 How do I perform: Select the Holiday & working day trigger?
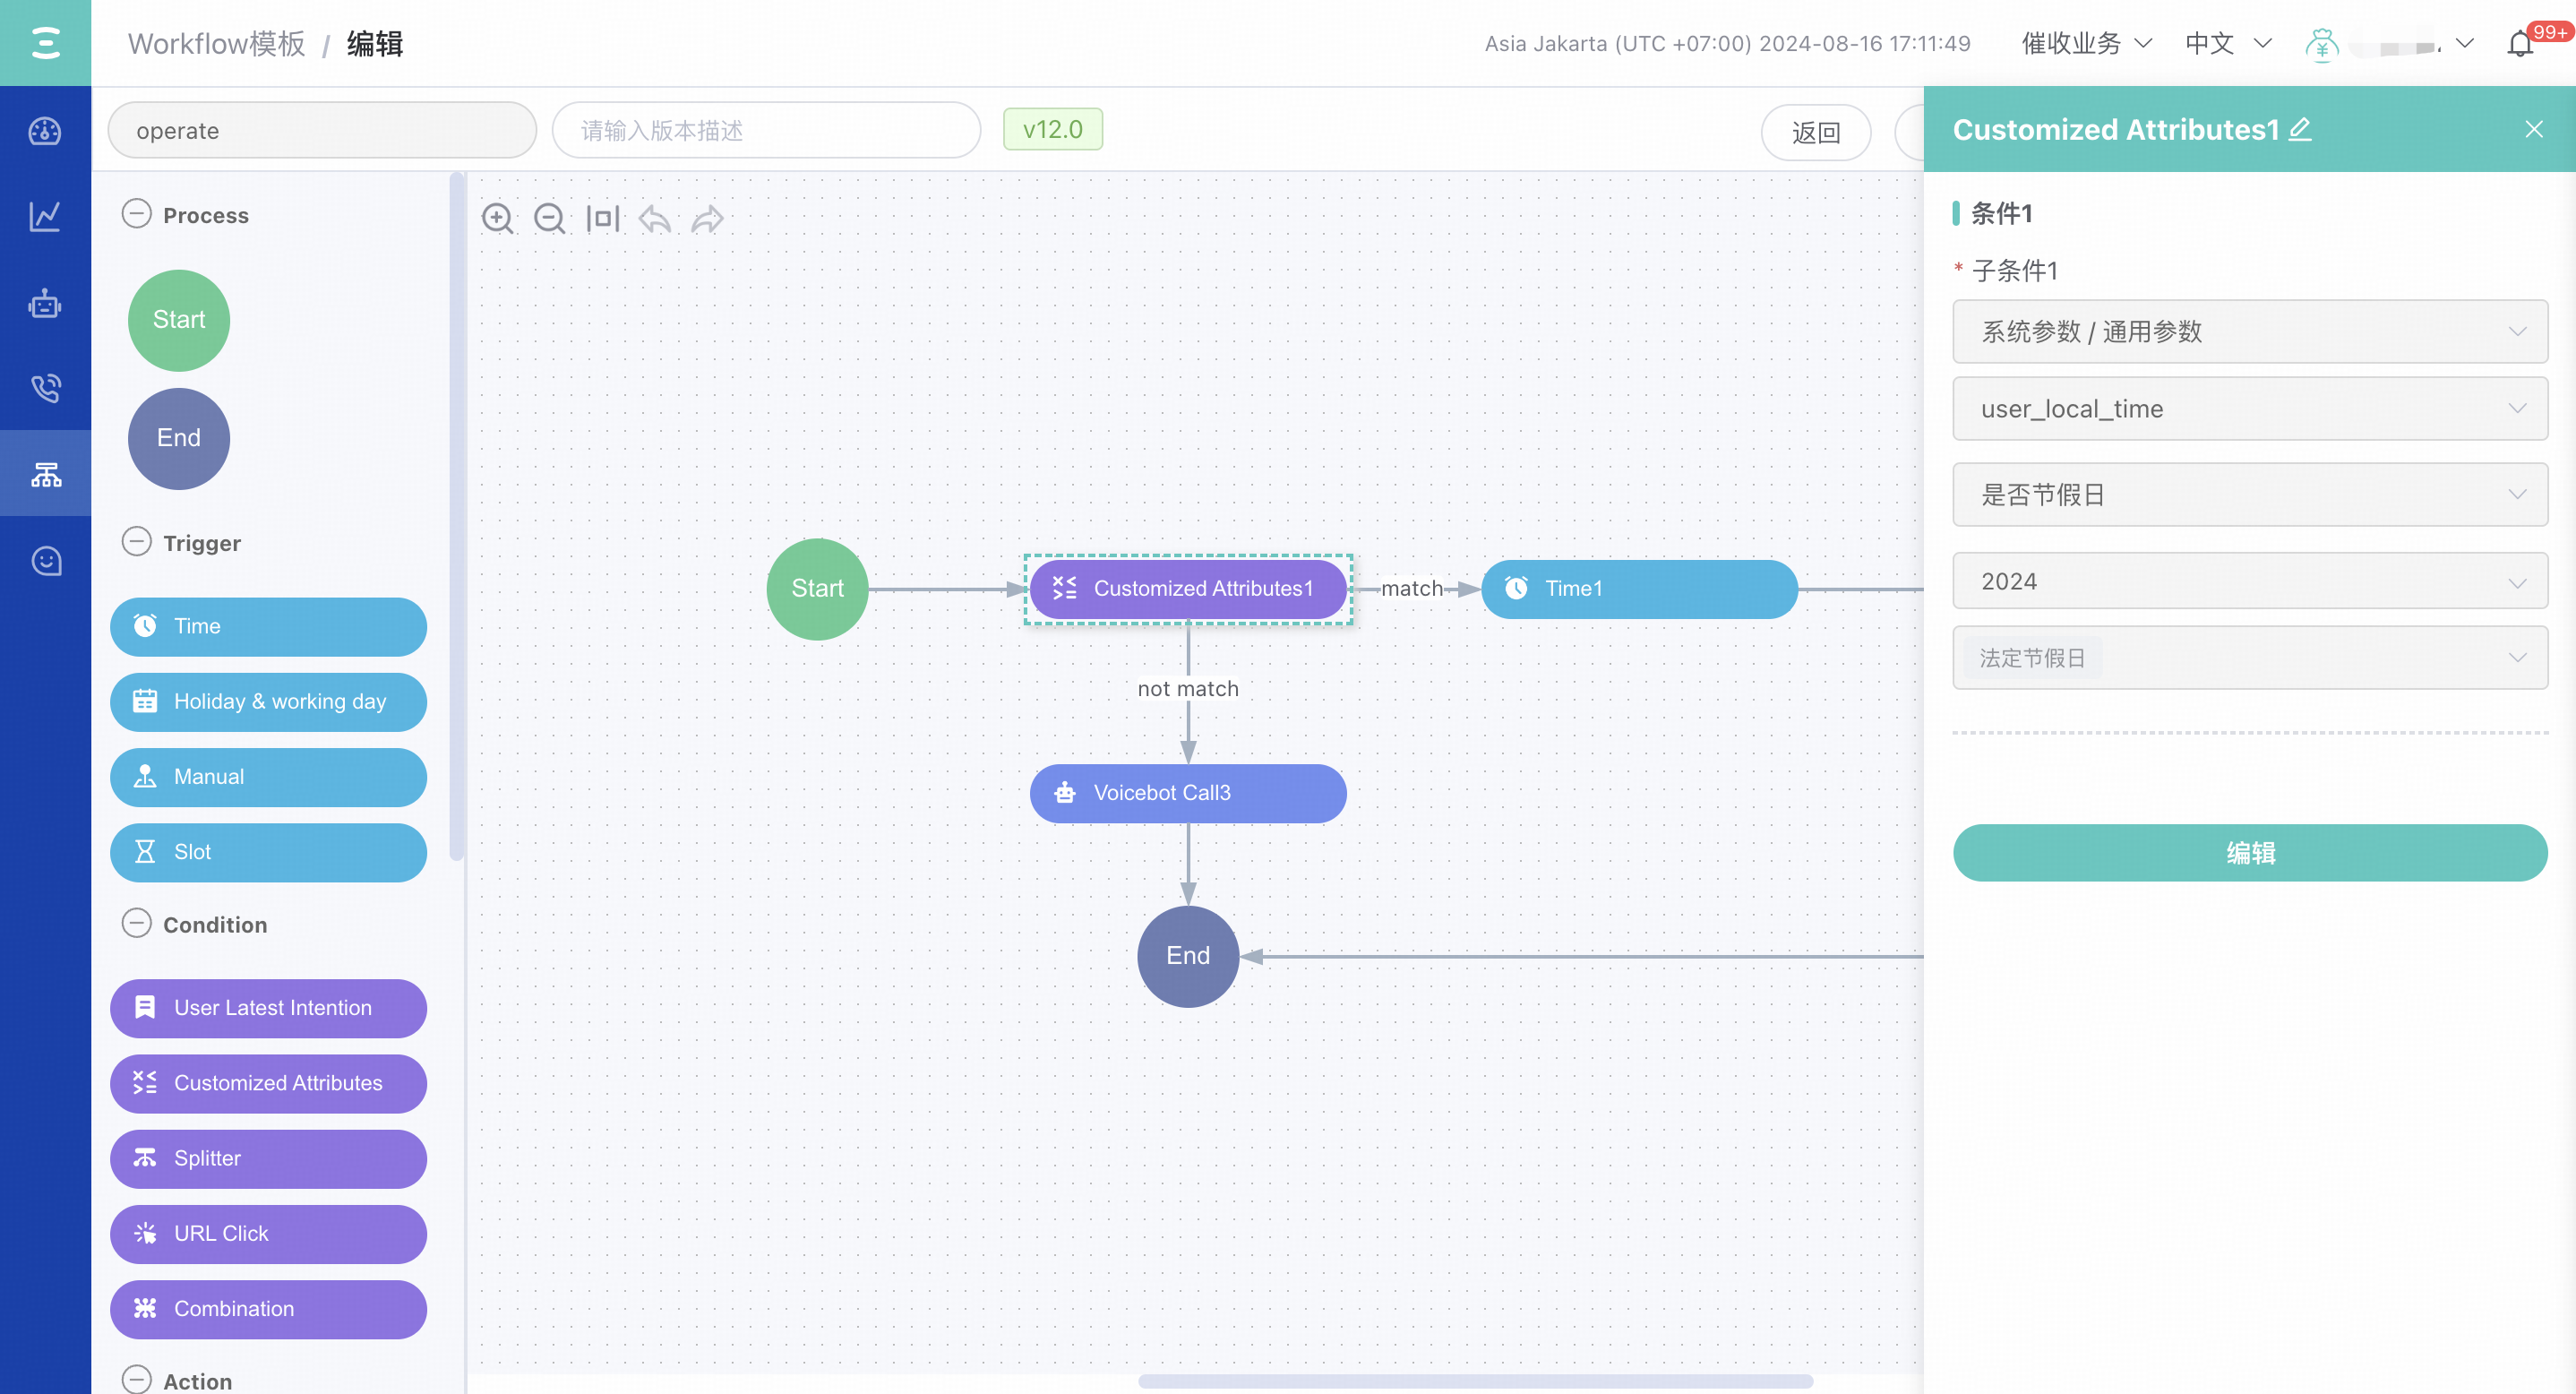tap(268, 702)
